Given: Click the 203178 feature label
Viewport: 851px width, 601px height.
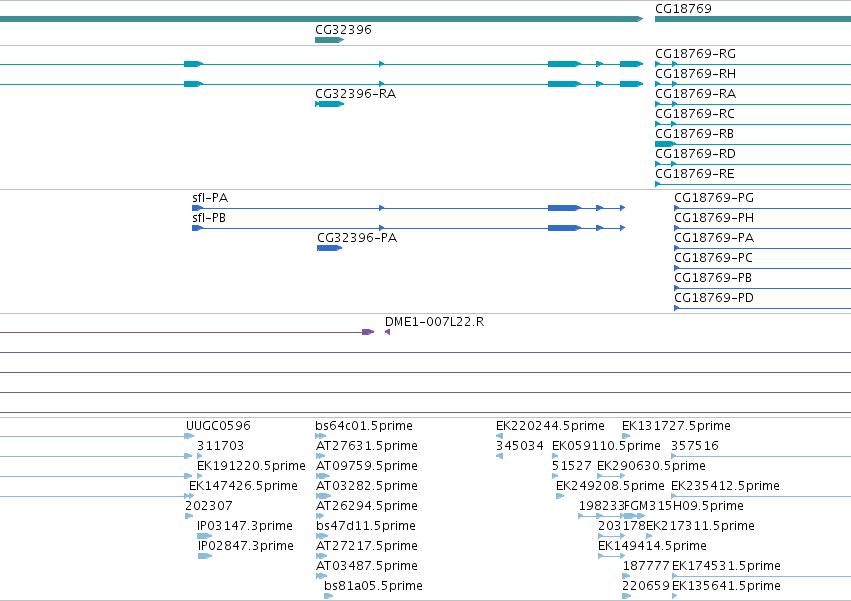Looking at the screenshot, I should [621, 526].
